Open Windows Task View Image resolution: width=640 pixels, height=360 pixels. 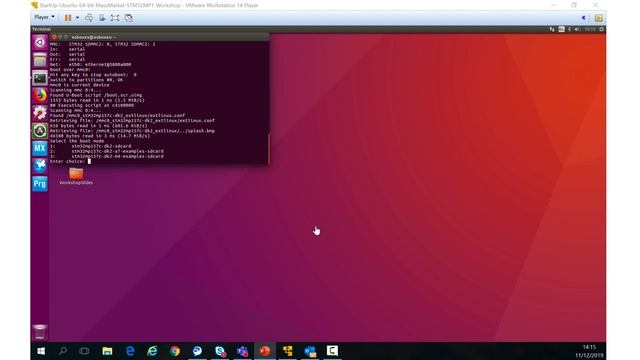[84, 351]
